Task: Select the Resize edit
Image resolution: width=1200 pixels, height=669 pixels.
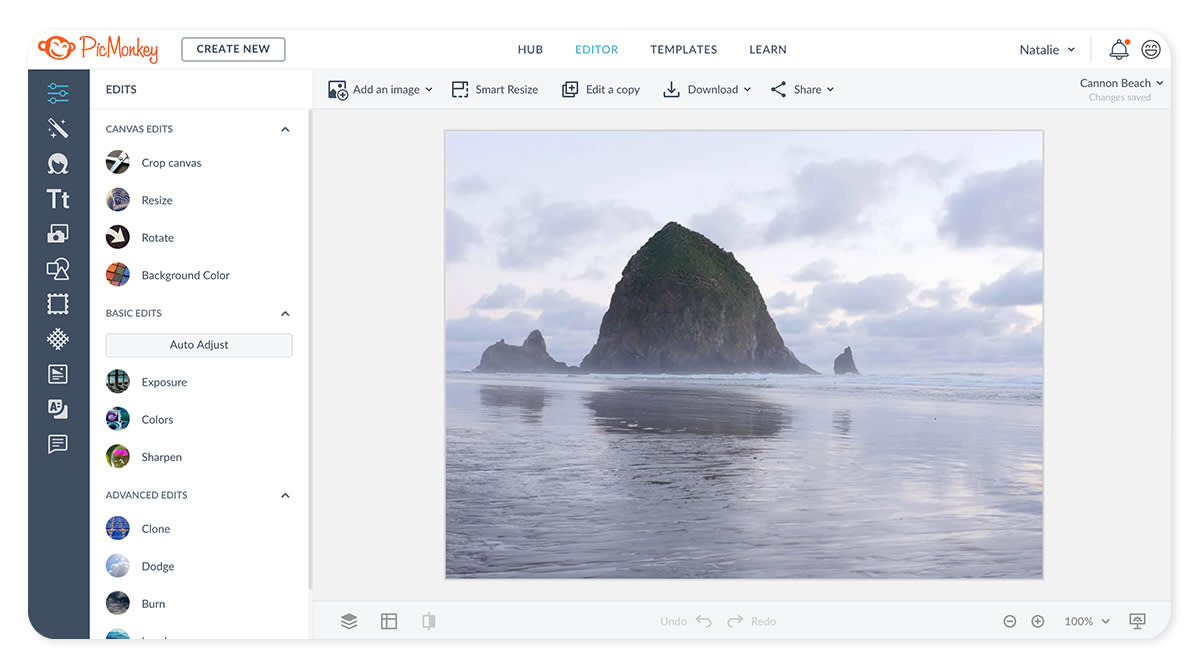Action: [x=140, y=200]
